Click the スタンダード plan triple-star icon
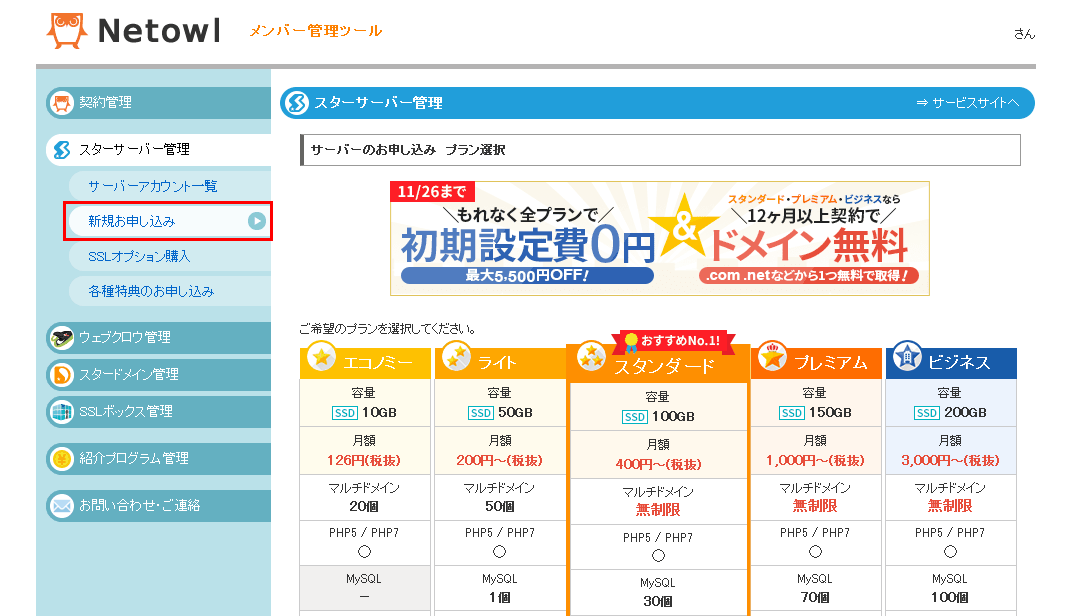Viewport: 1073px width, 616px height. click(x=591, y=357)
